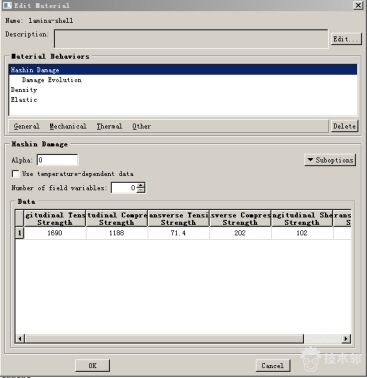
Task: Select Longitudinal Tensile Strength column header
Action: point(55,219)
